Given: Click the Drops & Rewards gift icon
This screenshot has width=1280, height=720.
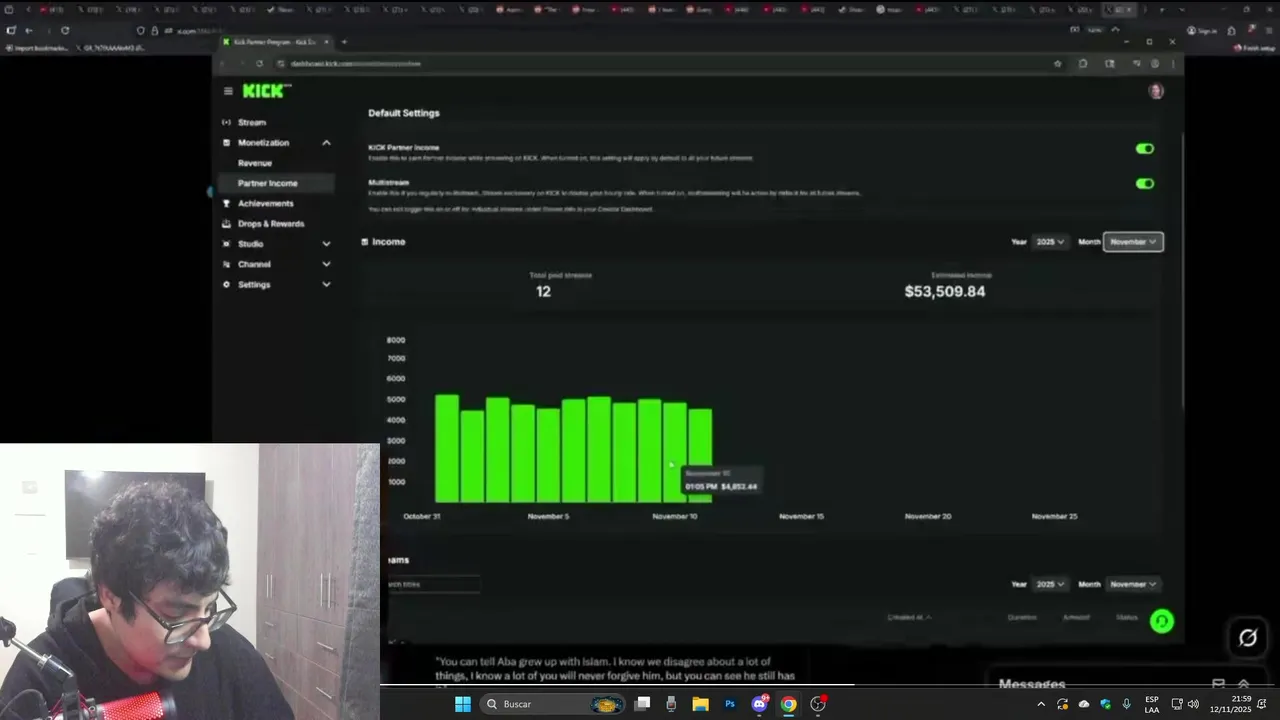Looking at the screenshot, I should pyautogui.click(x=226, y=224).
